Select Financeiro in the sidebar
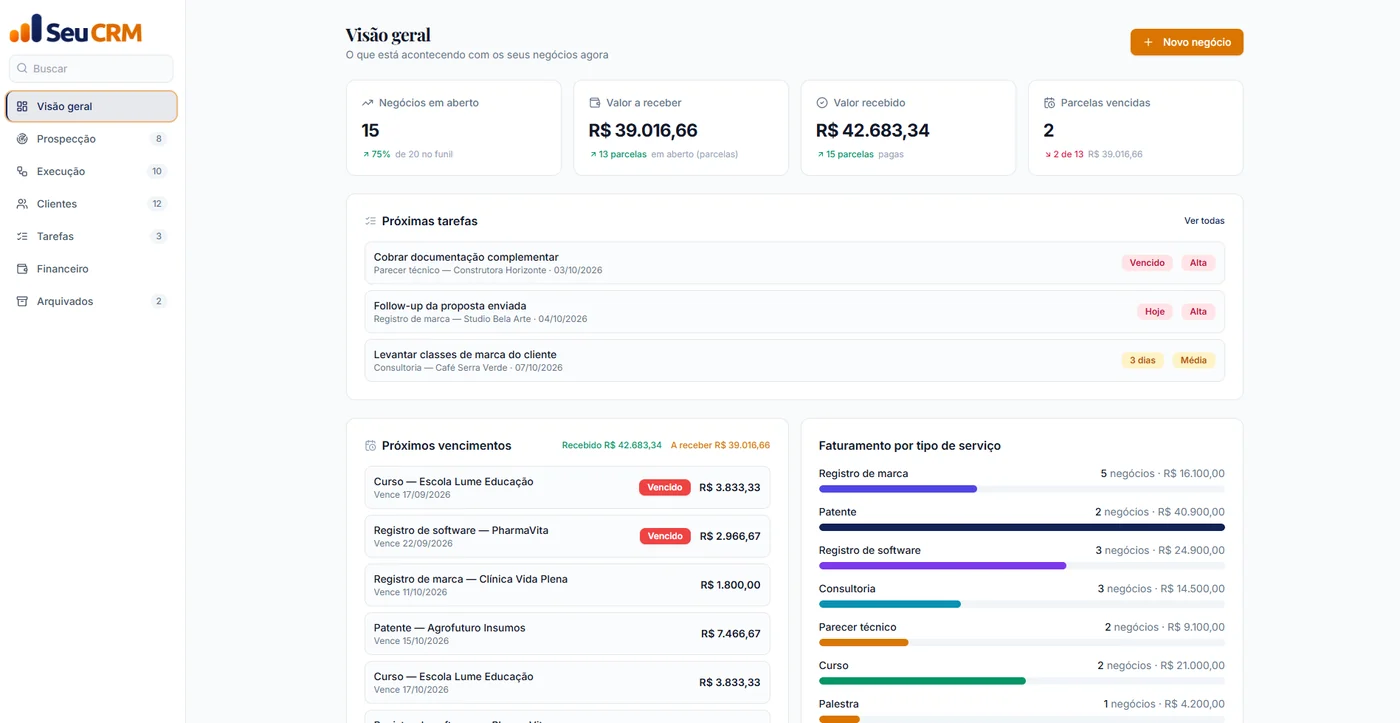Image resolution: width=1400 pixels, height=723 pixels. tap(91, 269)
